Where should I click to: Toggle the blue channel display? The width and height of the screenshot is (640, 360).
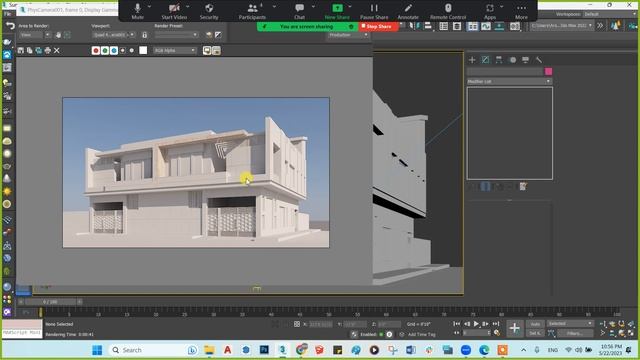point(114,51)
